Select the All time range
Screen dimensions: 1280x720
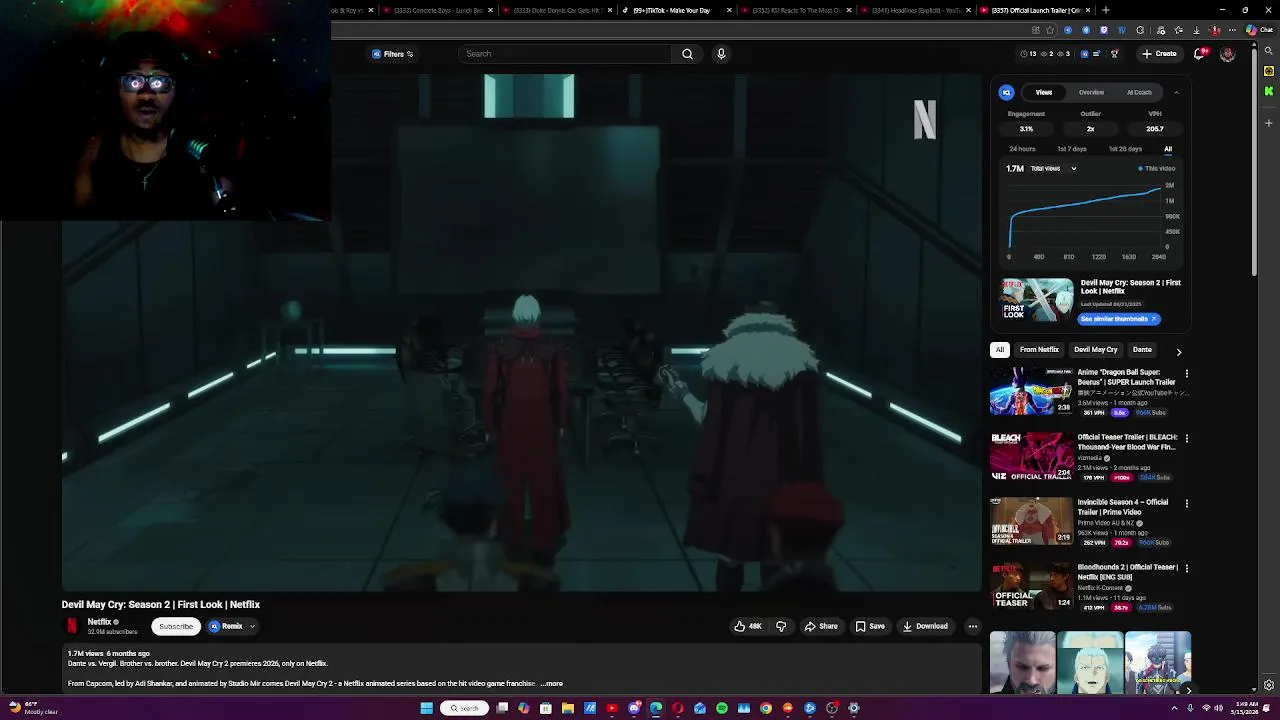tap(1168, 149)
